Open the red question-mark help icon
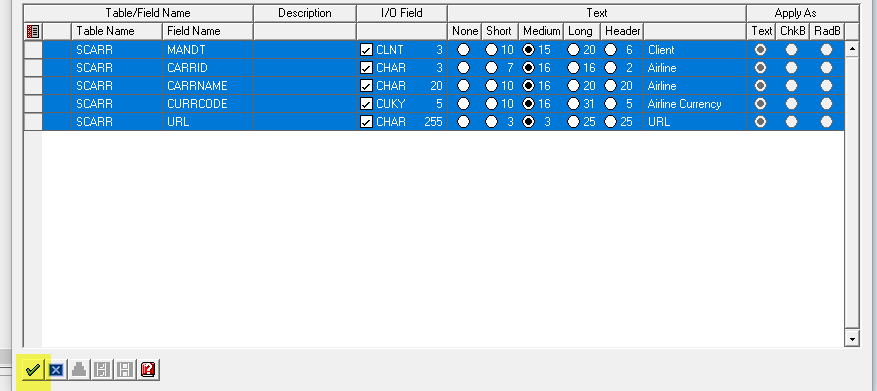Viewport: 877px width, 391px height. (148, 370)
